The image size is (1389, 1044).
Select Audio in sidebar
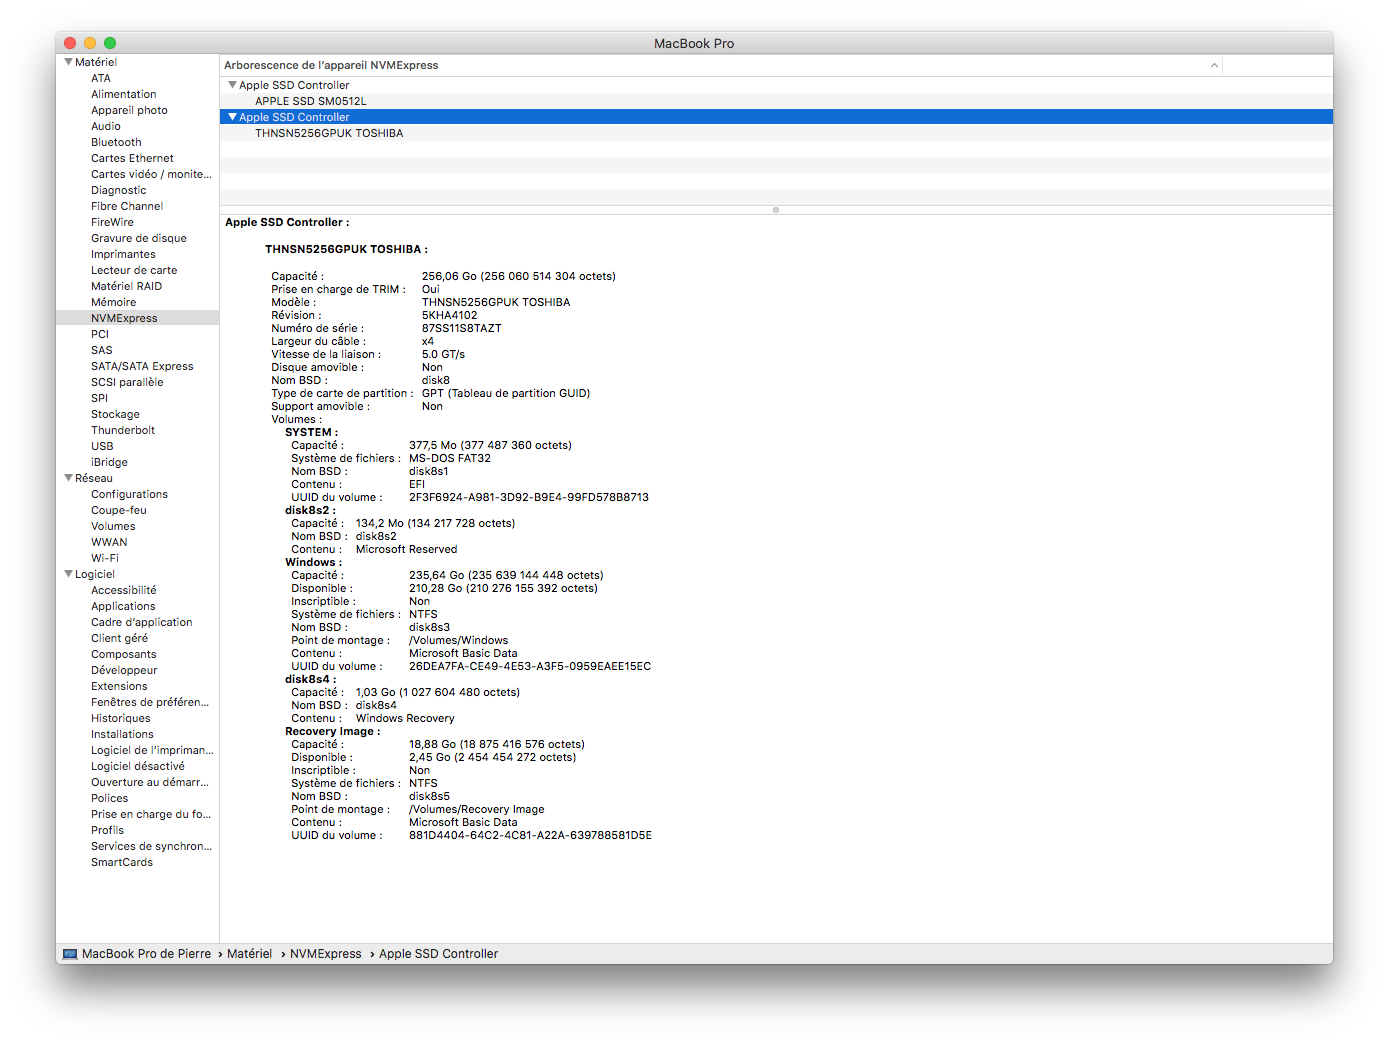pyautogui.click(x=105, y=126)
